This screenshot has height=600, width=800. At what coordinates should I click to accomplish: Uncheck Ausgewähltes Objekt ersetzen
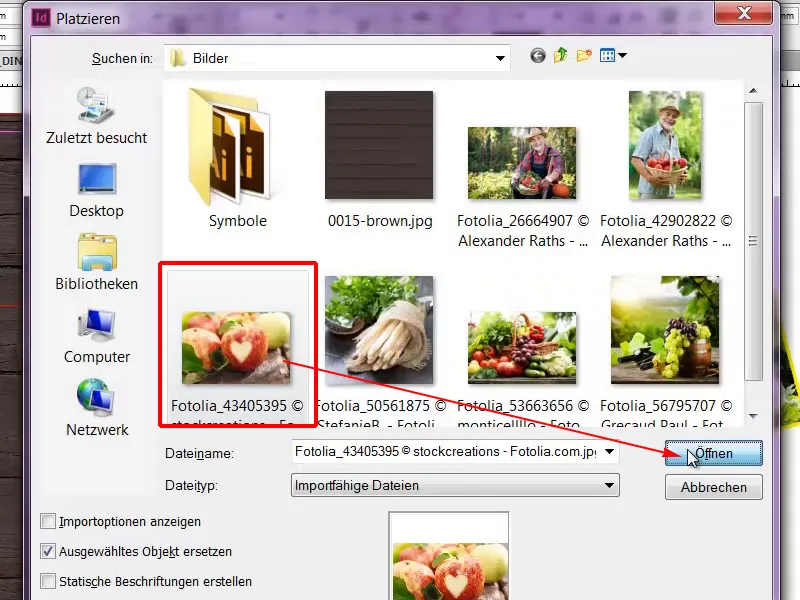click(48, 552)
